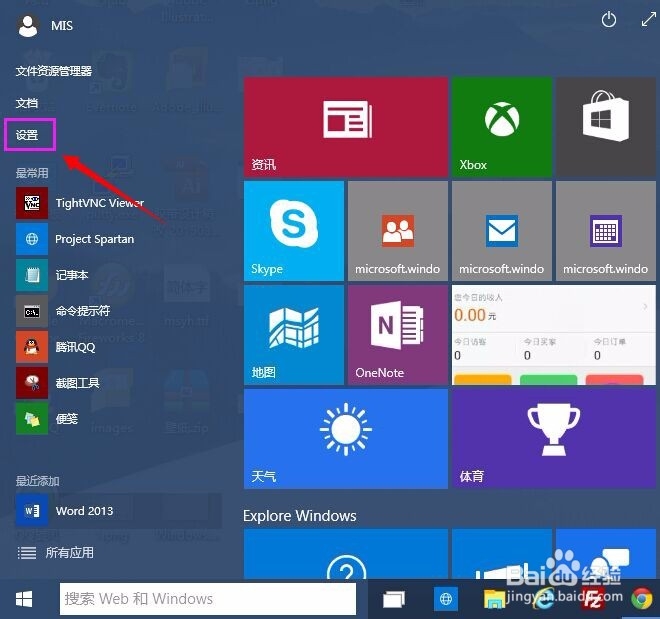Launch 腾讯QQ penguin icon
Screen dimensions: 660x619
32,347
